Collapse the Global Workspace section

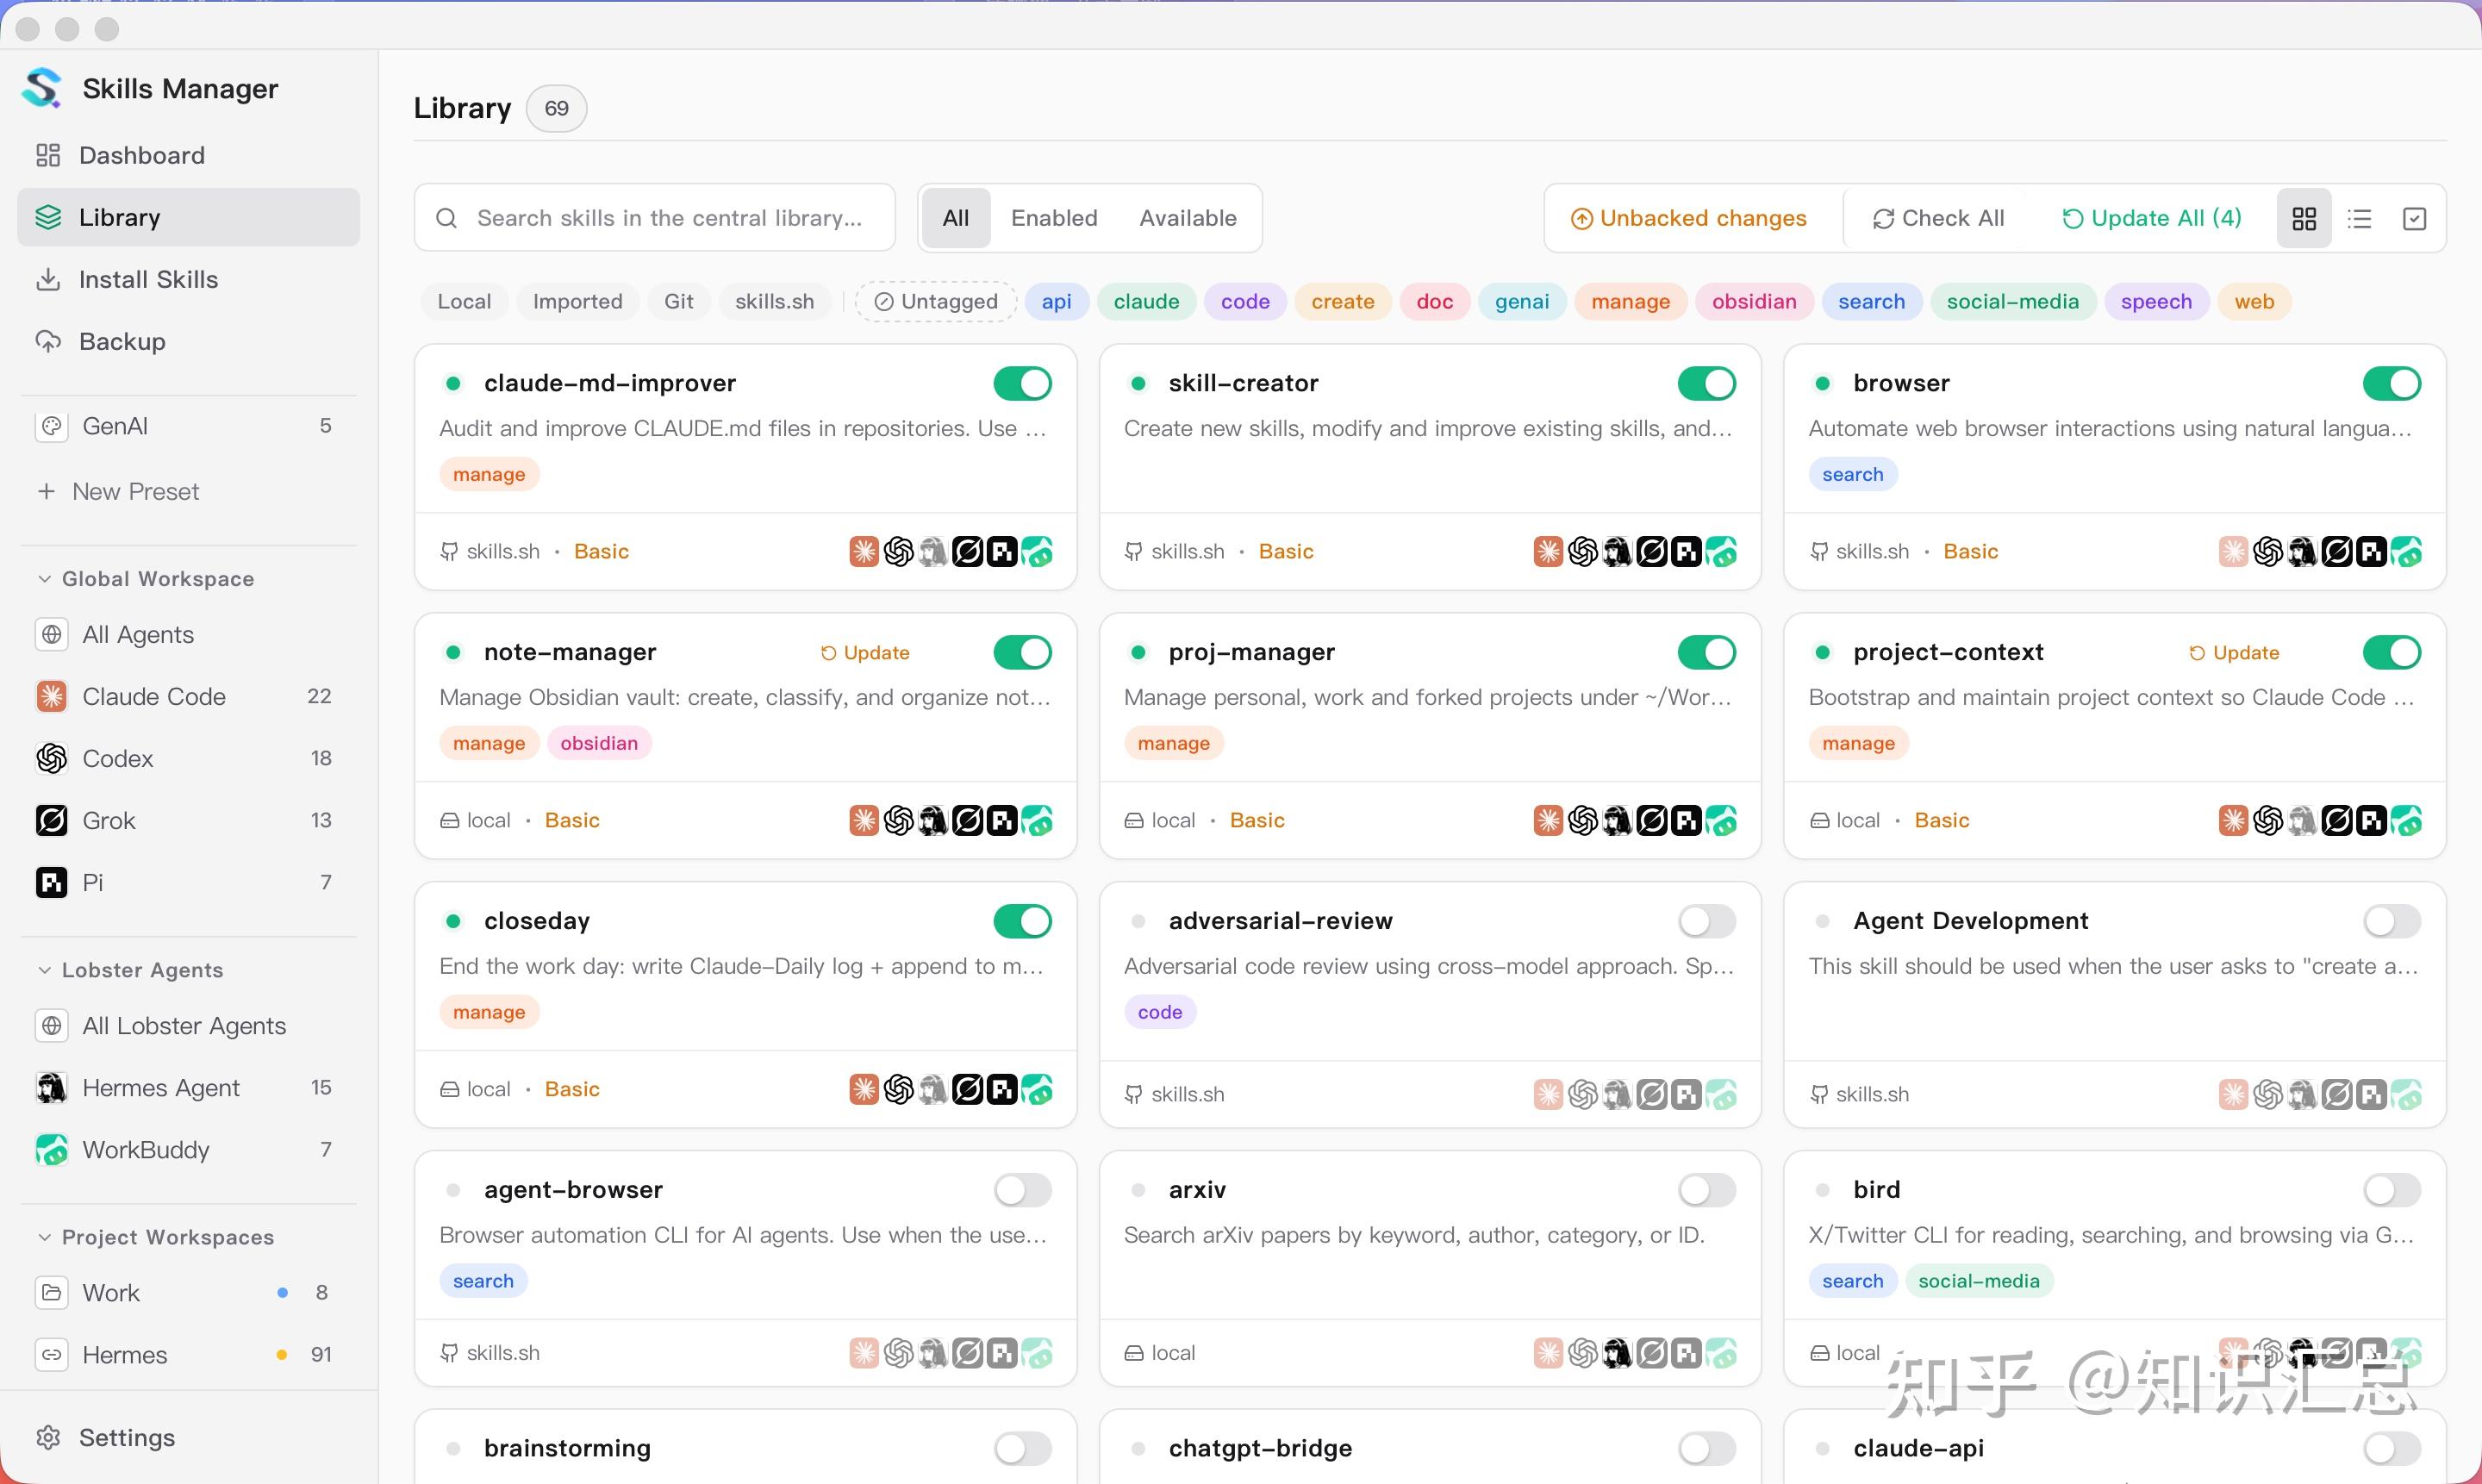click(x=146, y=579)
